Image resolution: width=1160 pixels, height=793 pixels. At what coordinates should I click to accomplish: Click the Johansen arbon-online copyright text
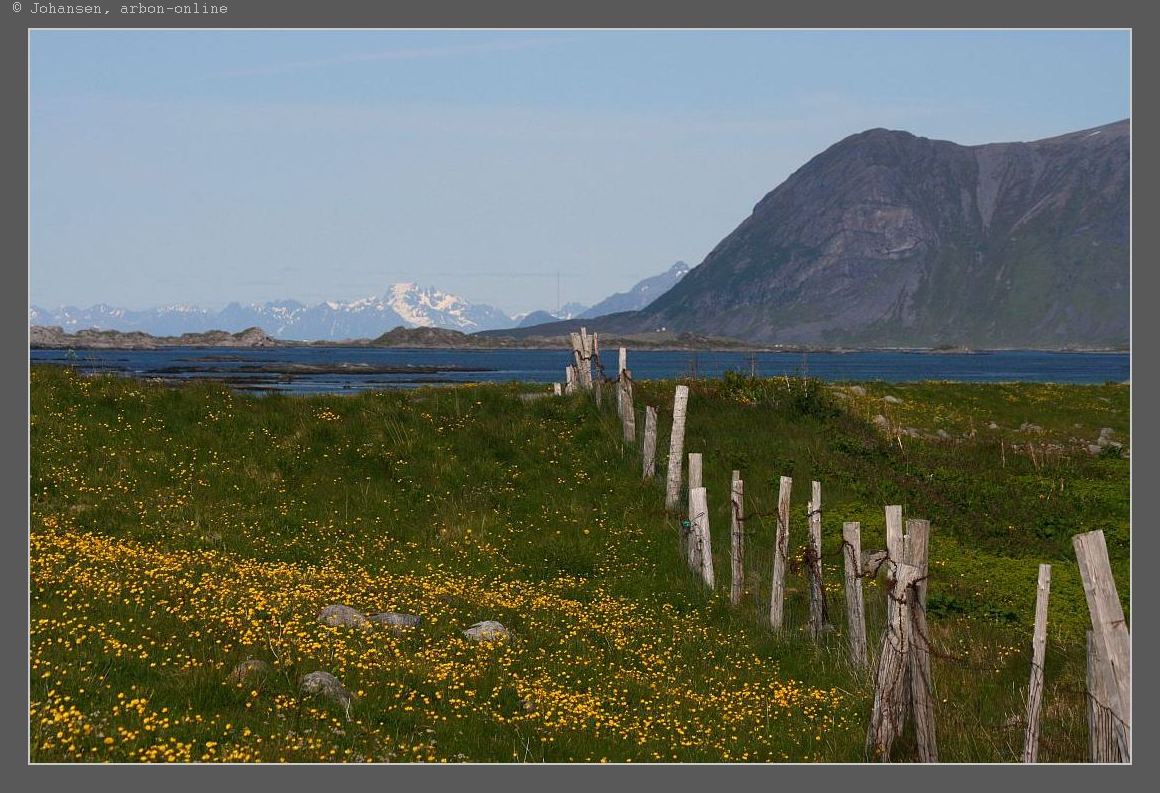120,9
